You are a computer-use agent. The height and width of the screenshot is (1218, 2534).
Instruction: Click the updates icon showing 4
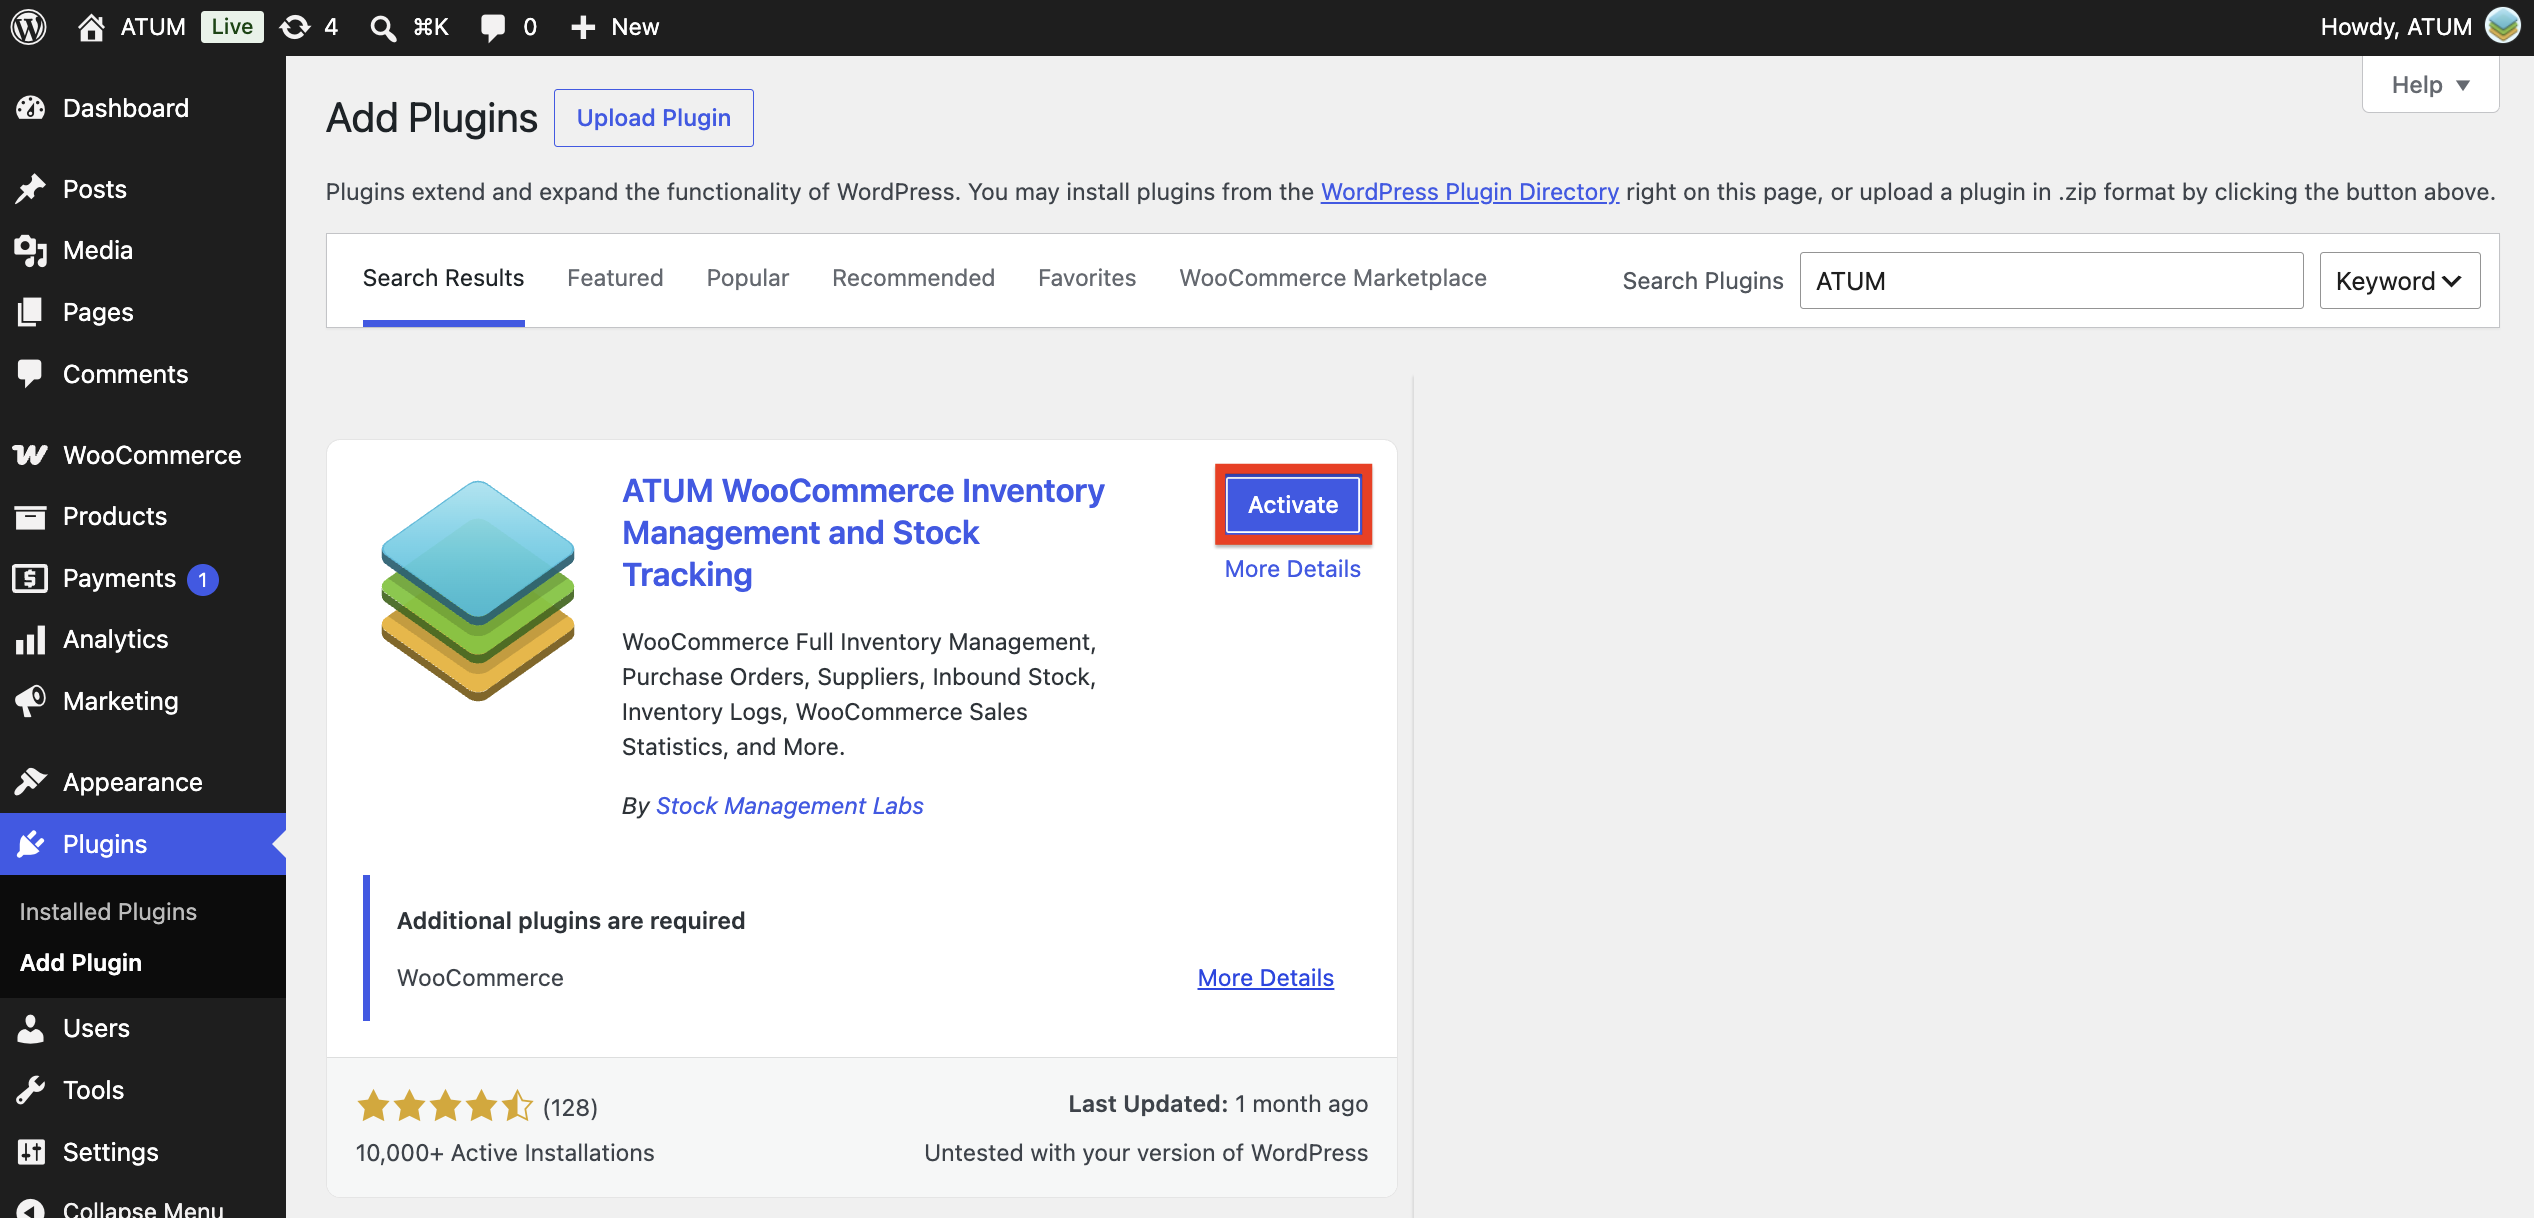pyautogui.click(x=309, y=27)
